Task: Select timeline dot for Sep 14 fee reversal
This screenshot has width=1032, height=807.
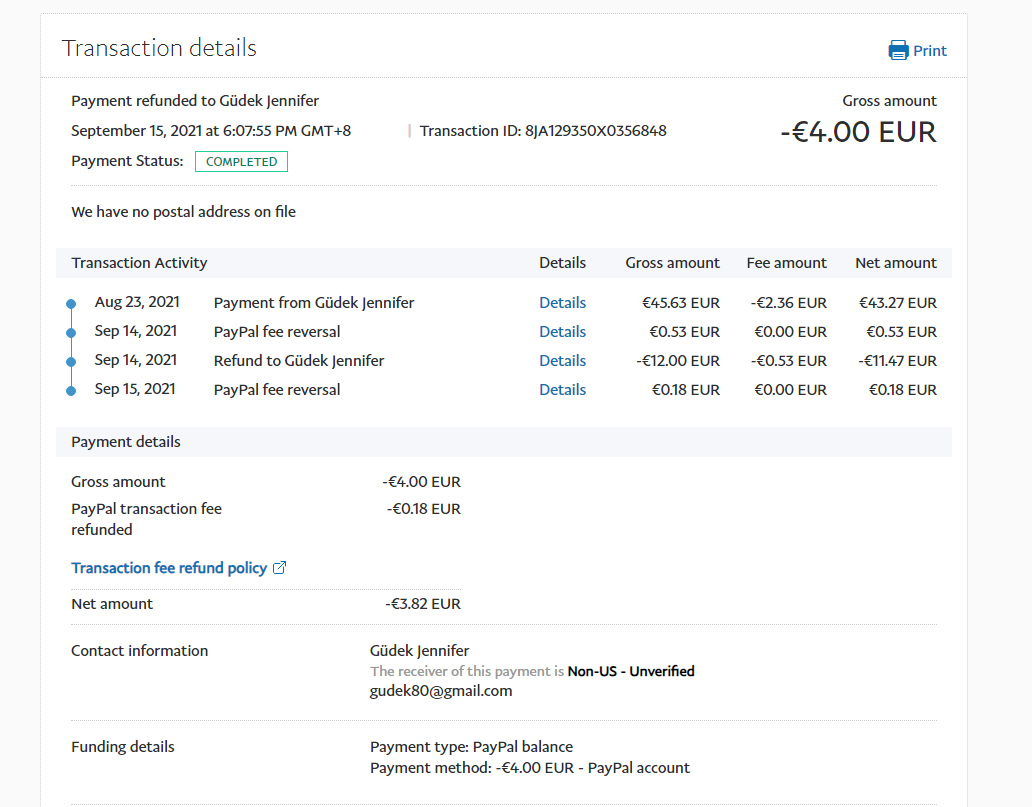Action: click(70, 333)
